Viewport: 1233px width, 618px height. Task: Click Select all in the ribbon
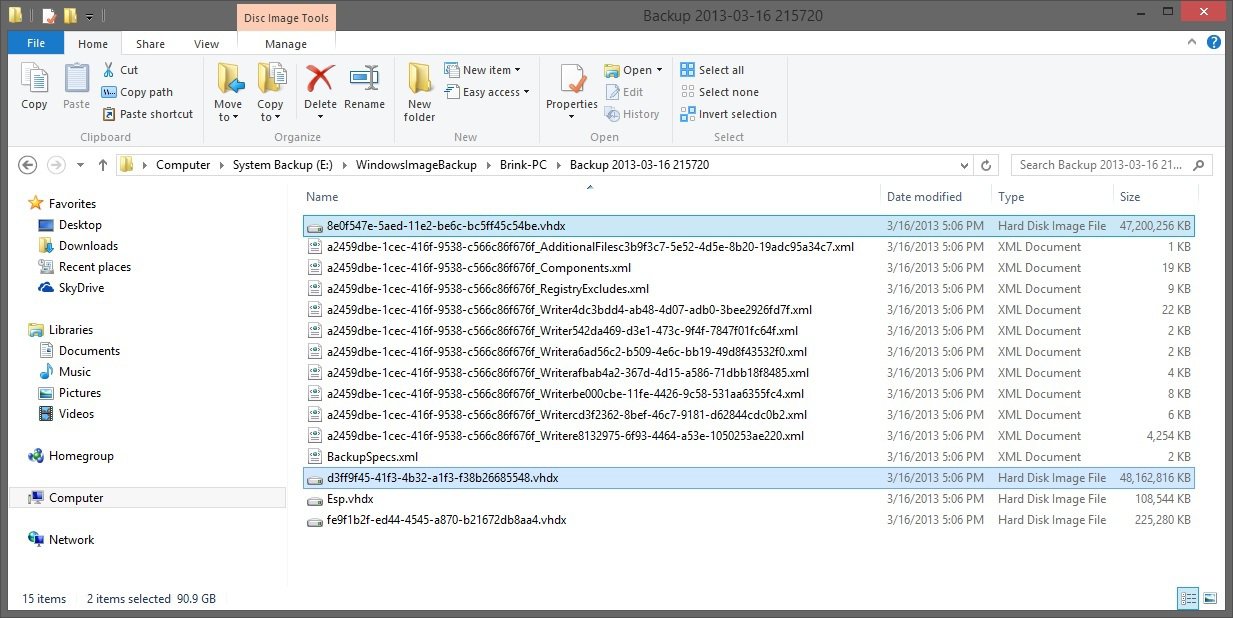coord(712,70)
